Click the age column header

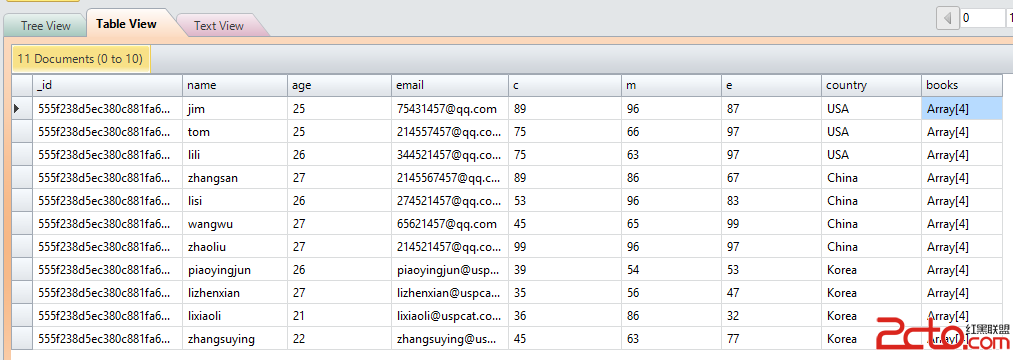point(340,85)
